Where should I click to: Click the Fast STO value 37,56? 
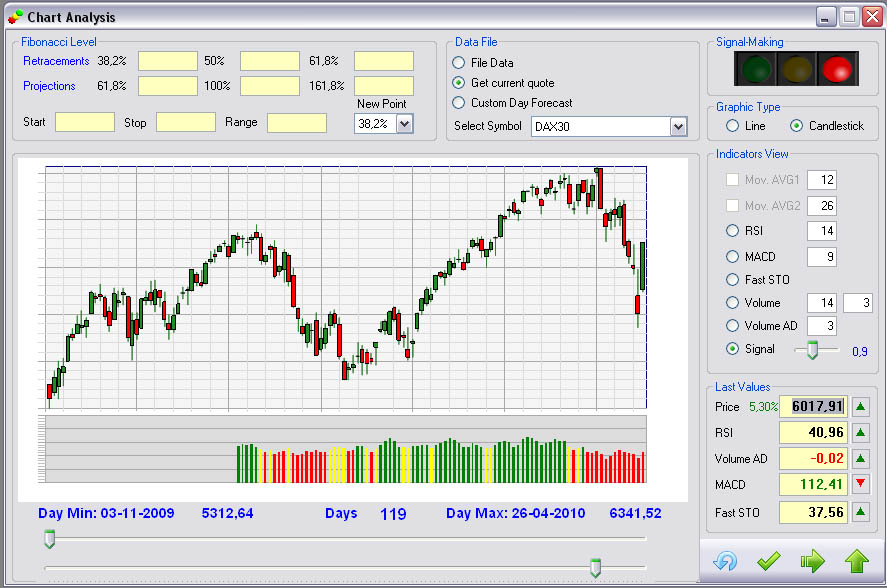(x=813, y=513)
